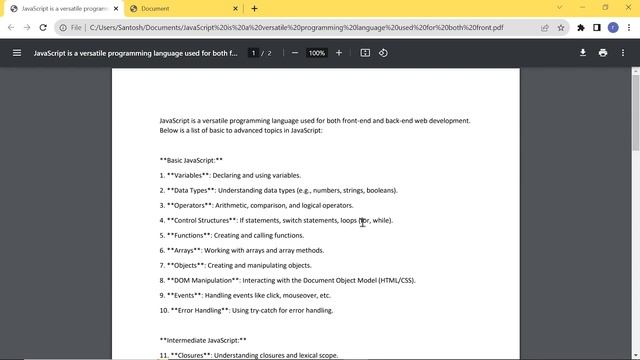
Task: Toggle the browser side panel
Action: pyautogui.click(x=597, y=28)
